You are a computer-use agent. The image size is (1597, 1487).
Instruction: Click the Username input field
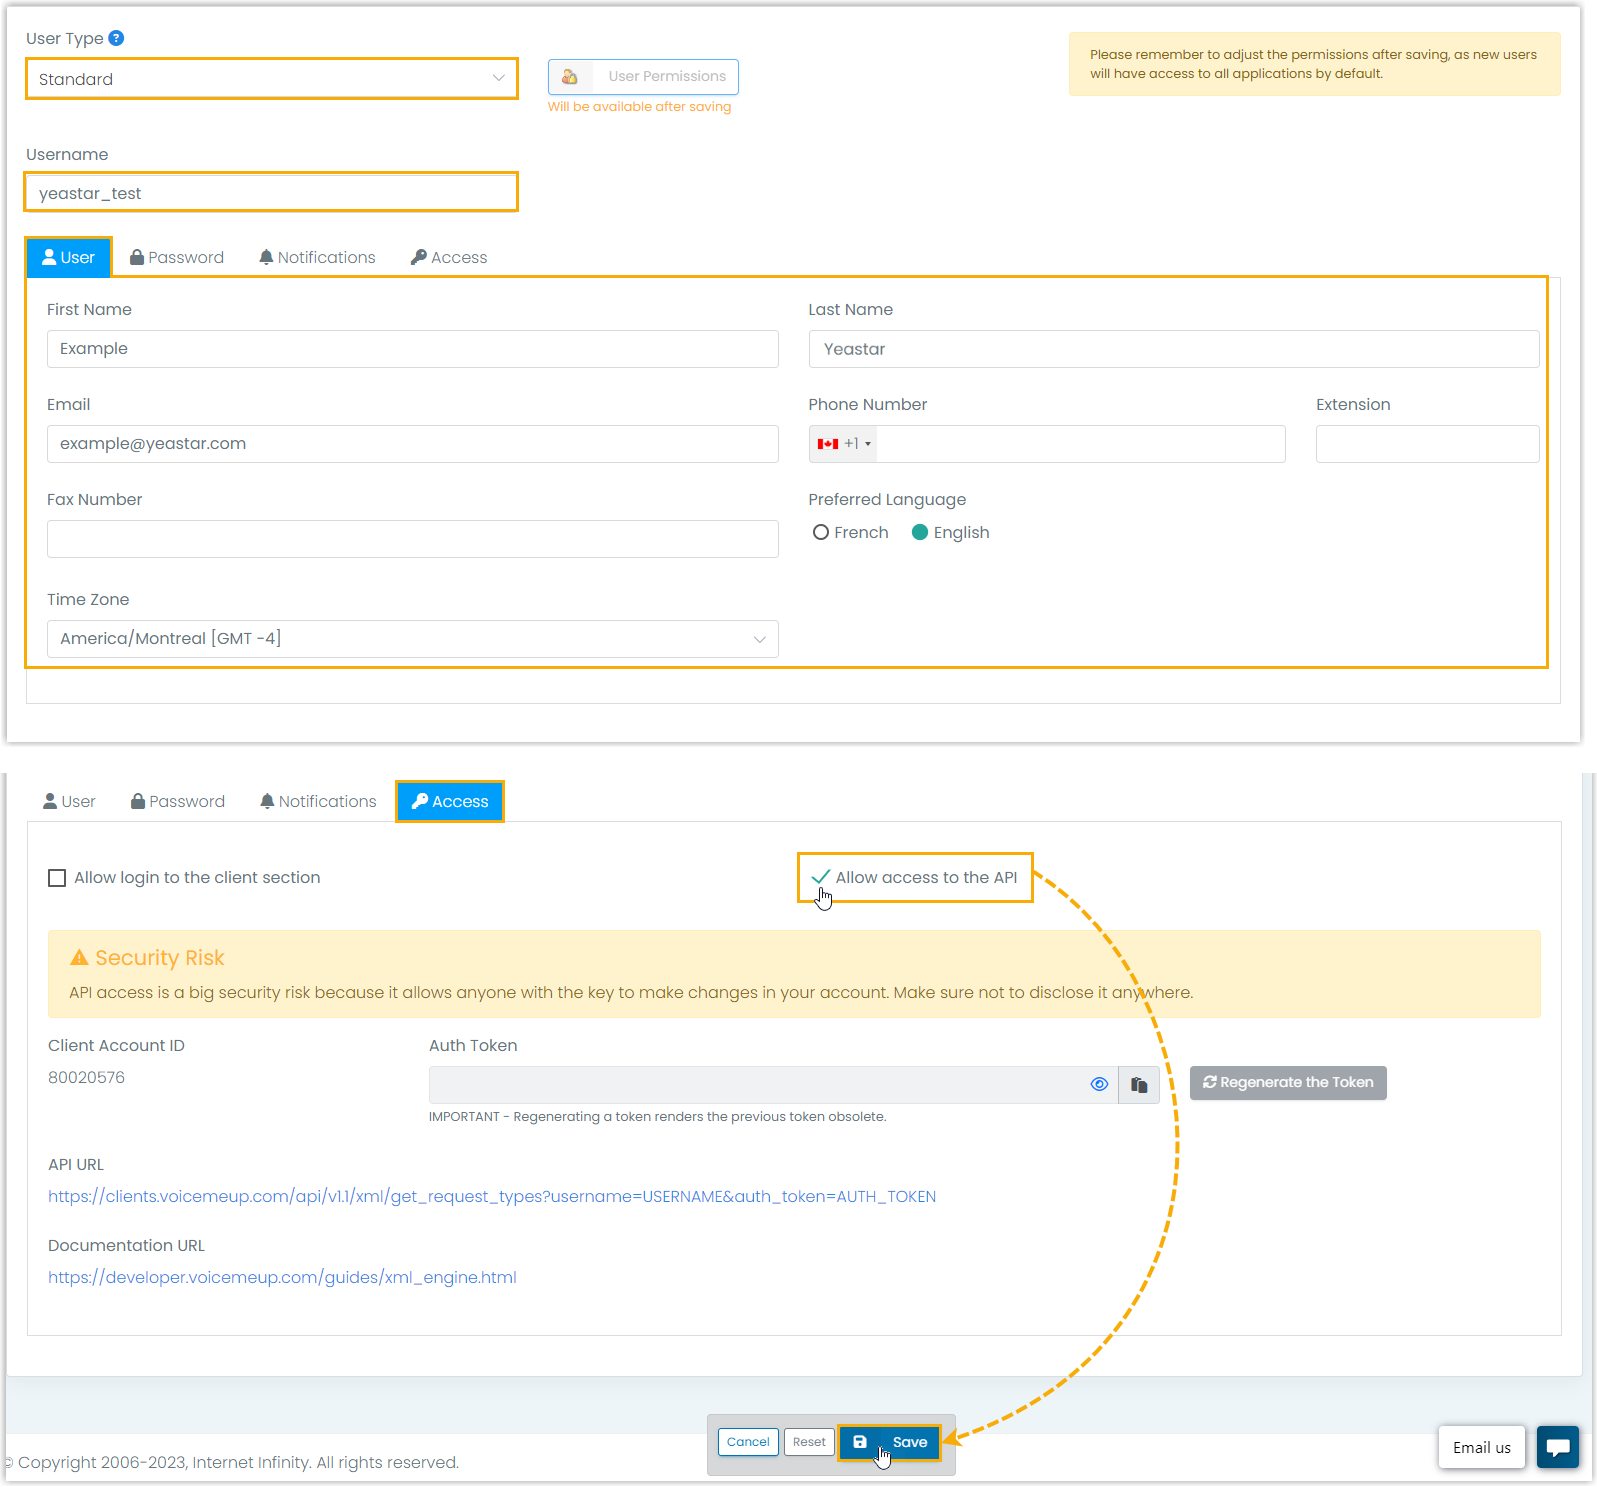271,193
